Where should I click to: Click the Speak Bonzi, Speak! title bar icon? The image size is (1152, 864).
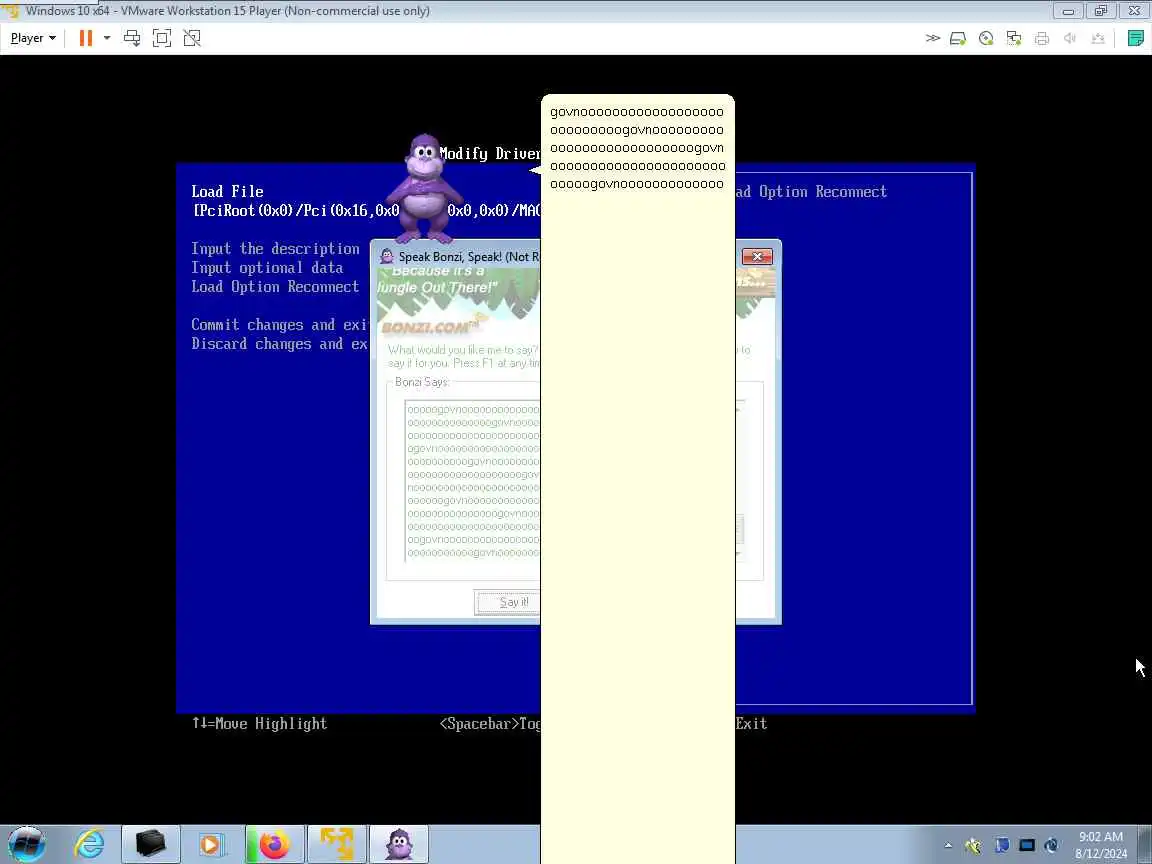click(x=386, y=256)
